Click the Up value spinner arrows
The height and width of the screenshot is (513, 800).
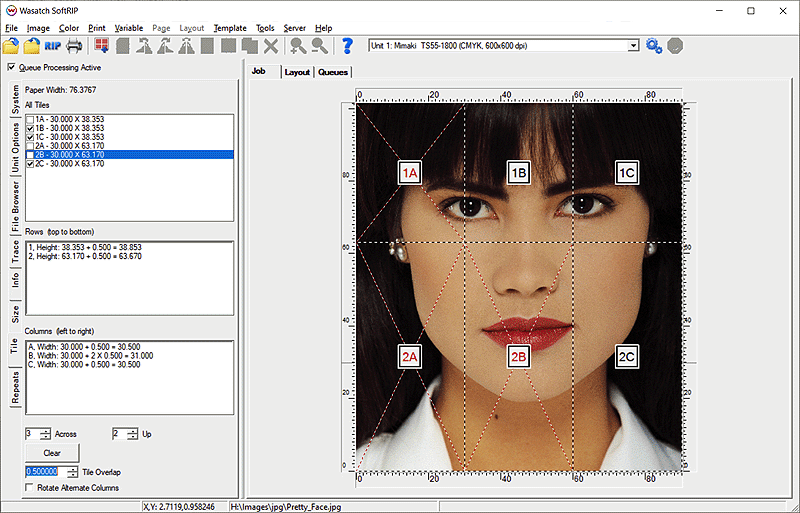click(x=132, y=434)
